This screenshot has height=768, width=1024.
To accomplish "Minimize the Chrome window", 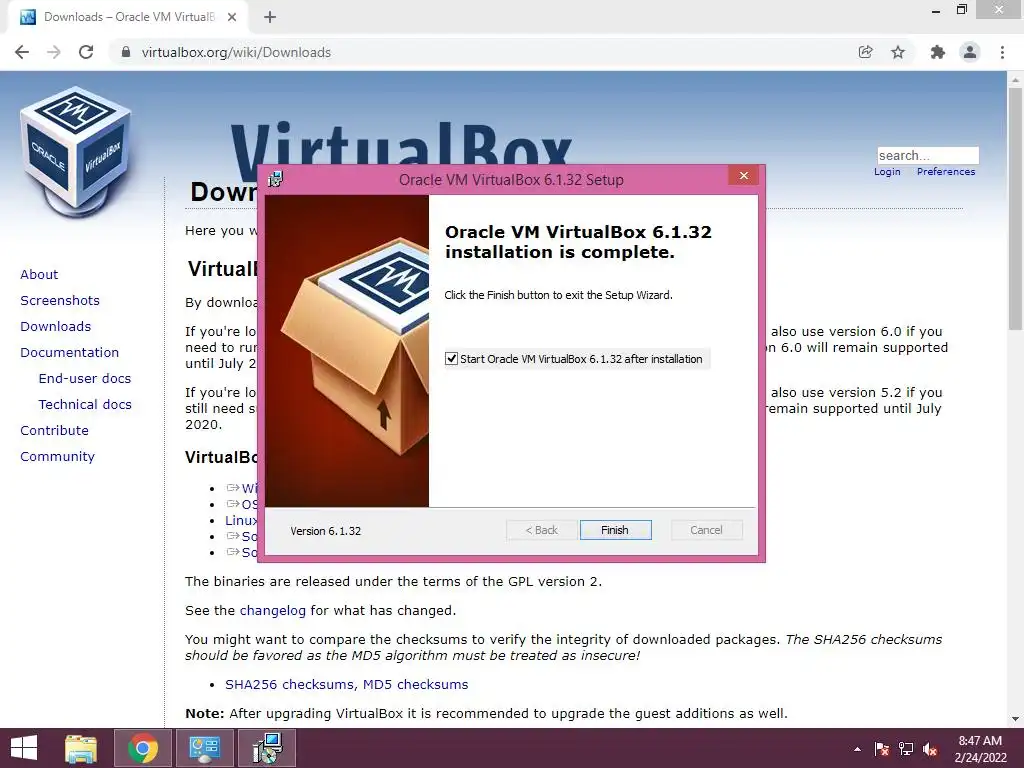I will pyautogui.click(x=936, y=10).
